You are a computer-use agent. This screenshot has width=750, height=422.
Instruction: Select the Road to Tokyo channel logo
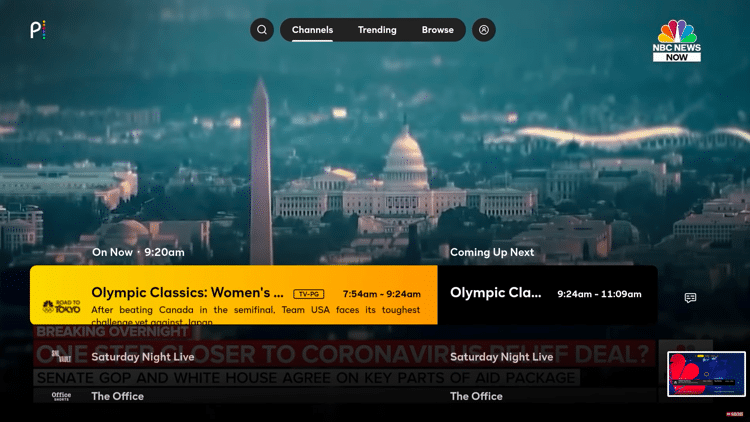pyautogui.click(x=61, y=306)
